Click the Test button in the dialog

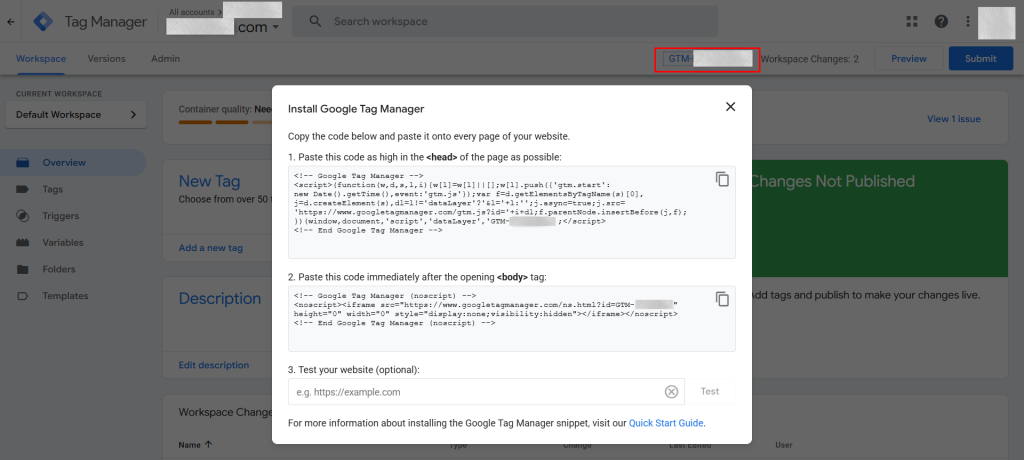(x=710, y=391)
